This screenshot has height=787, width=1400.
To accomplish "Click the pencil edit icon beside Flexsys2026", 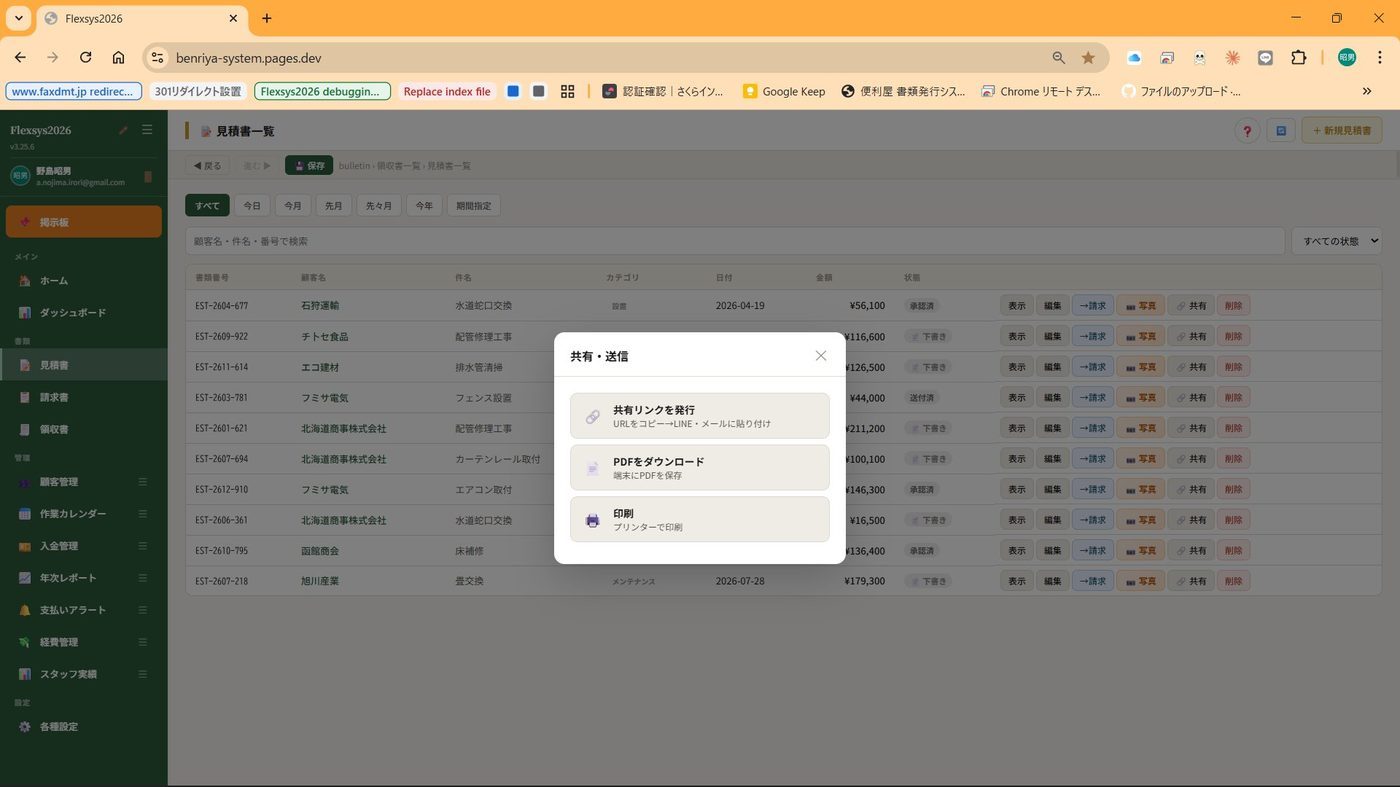I will [x=123, y=130].
